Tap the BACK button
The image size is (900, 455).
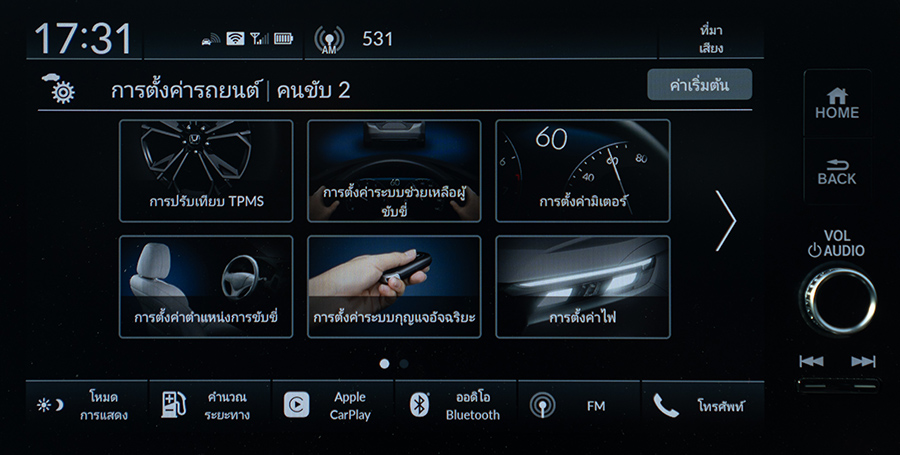[837, 172]
